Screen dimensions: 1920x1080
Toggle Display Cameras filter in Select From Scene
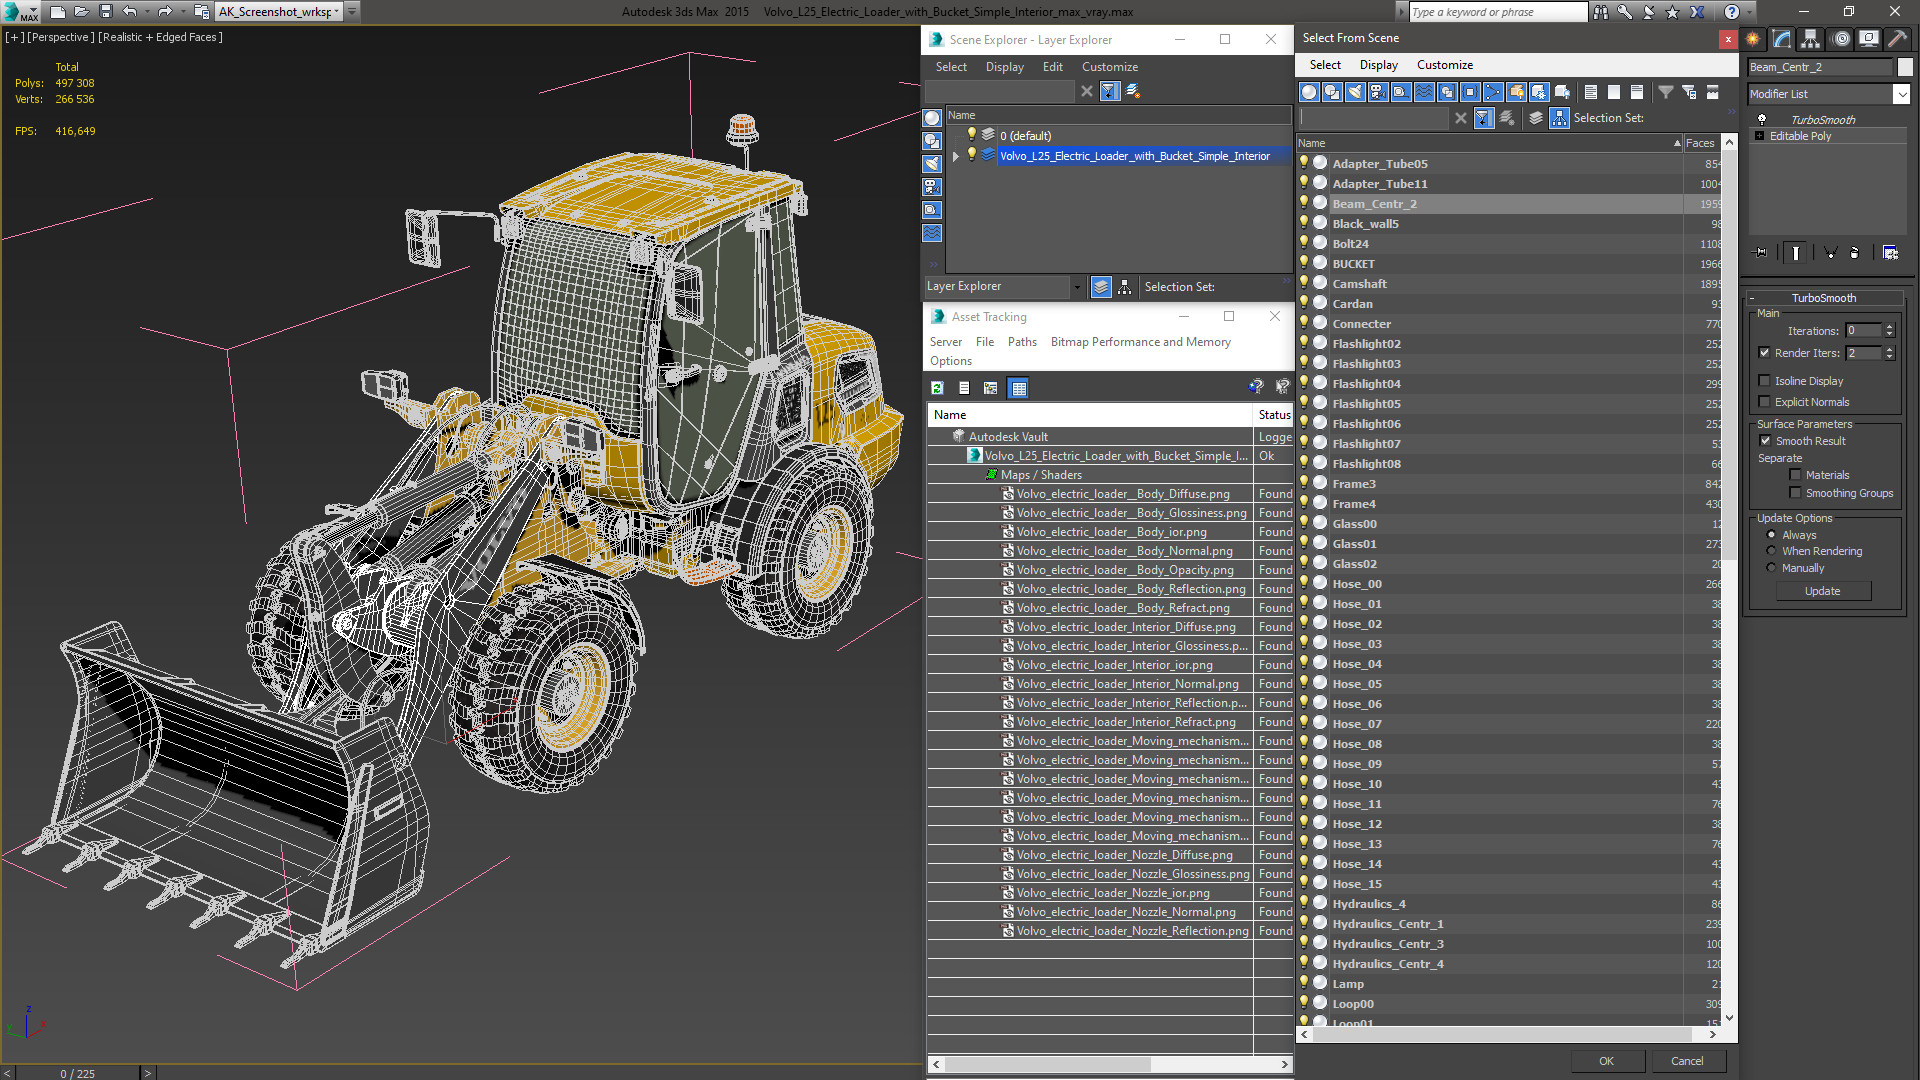point(1378,92)
